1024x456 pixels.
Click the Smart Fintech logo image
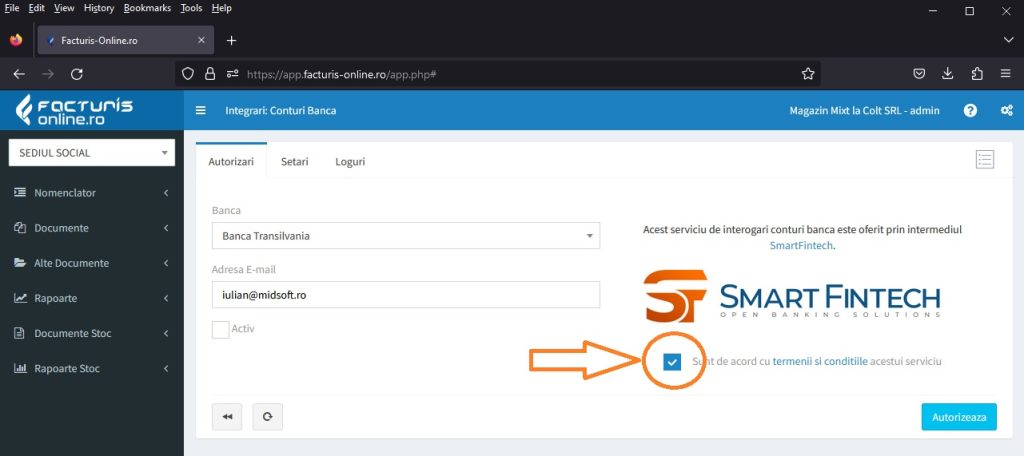(792, 296)
